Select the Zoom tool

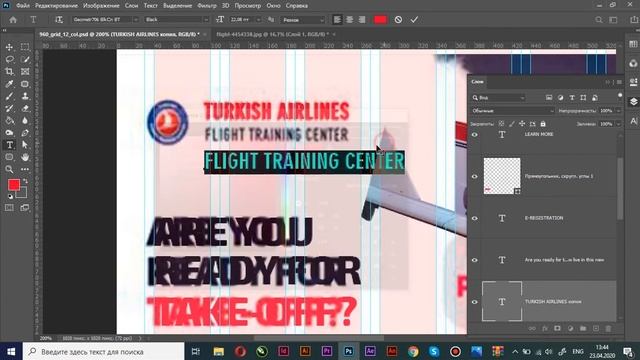click(9, 169)
